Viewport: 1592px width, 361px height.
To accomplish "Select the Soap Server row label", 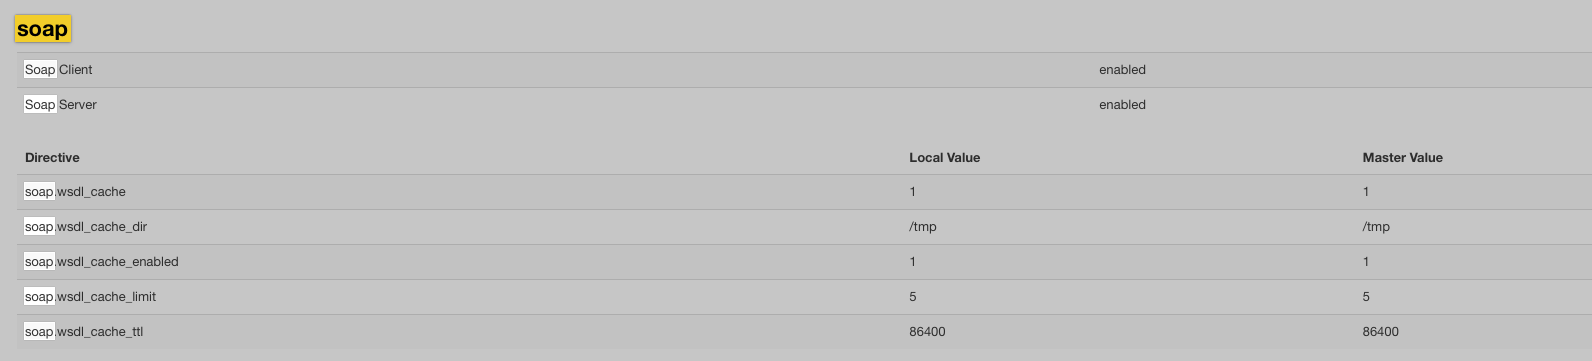I will tap(60, 105).
